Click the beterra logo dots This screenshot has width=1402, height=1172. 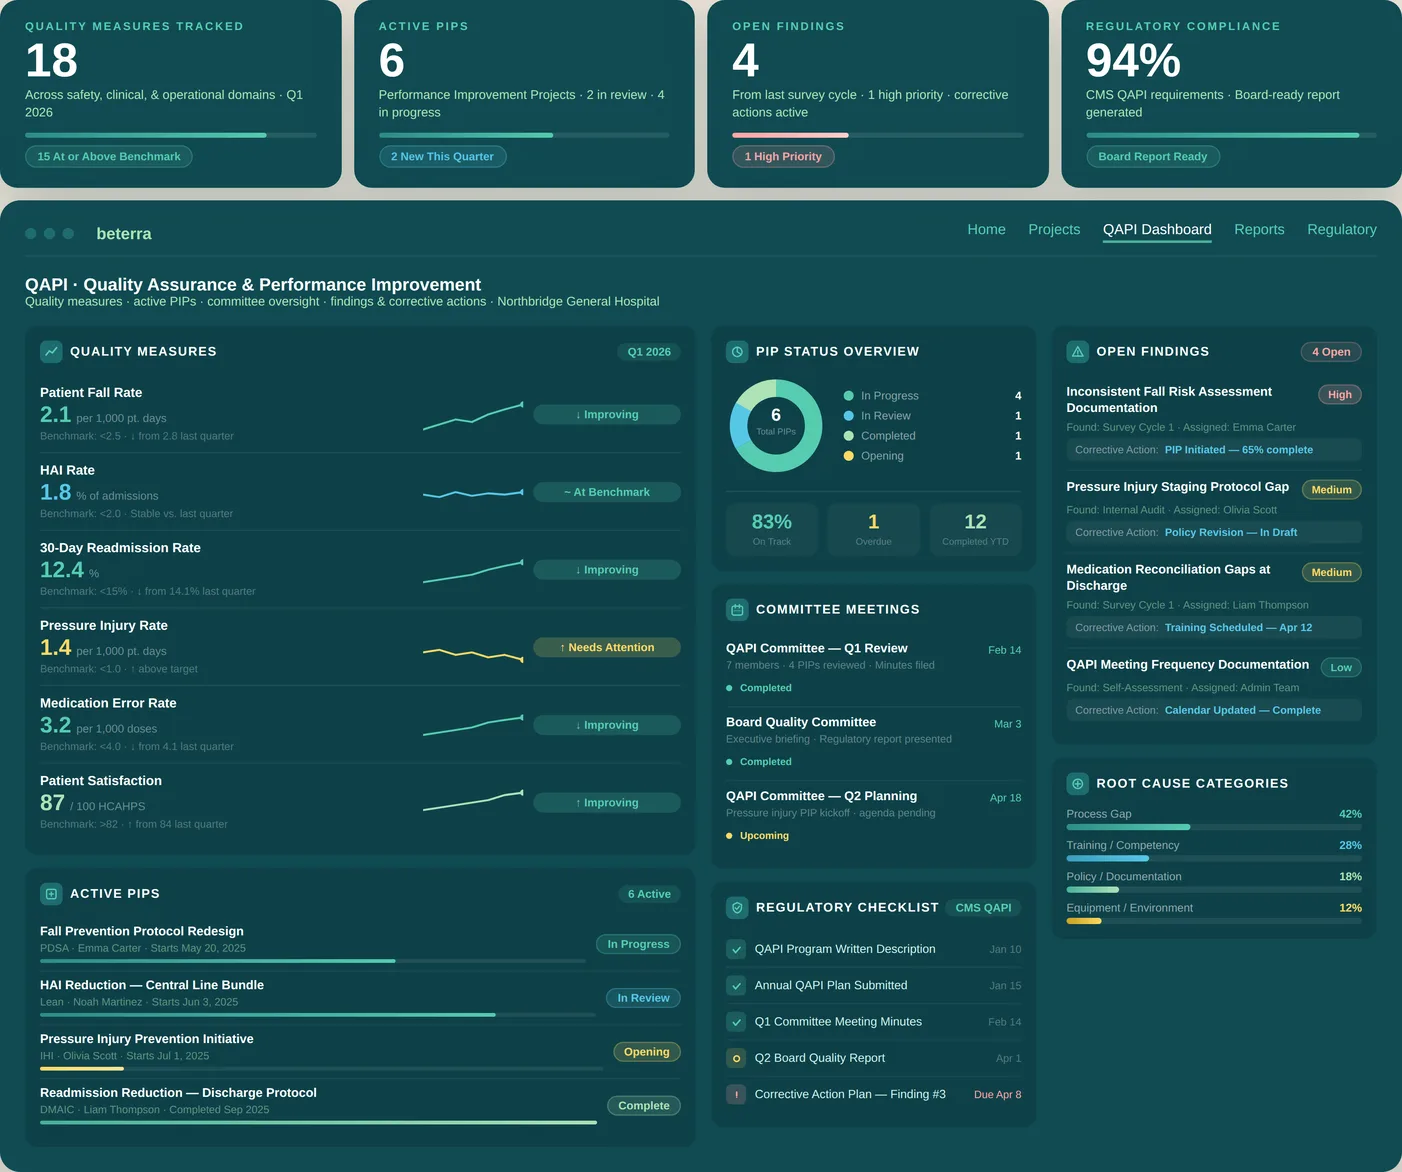point(49,233)
